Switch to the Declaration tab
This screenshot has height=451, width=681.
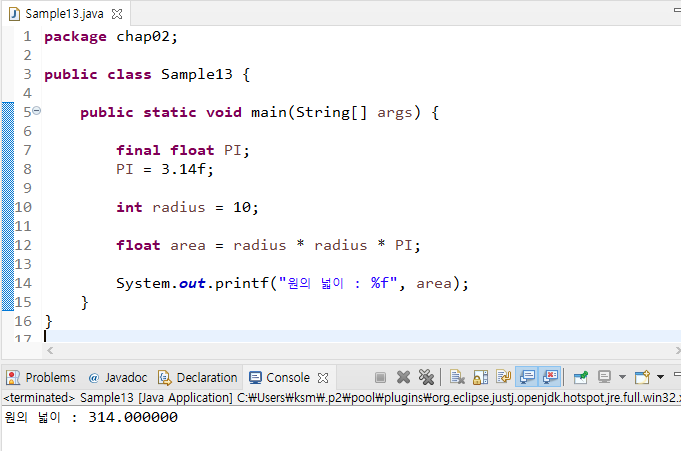coord(198,378)
